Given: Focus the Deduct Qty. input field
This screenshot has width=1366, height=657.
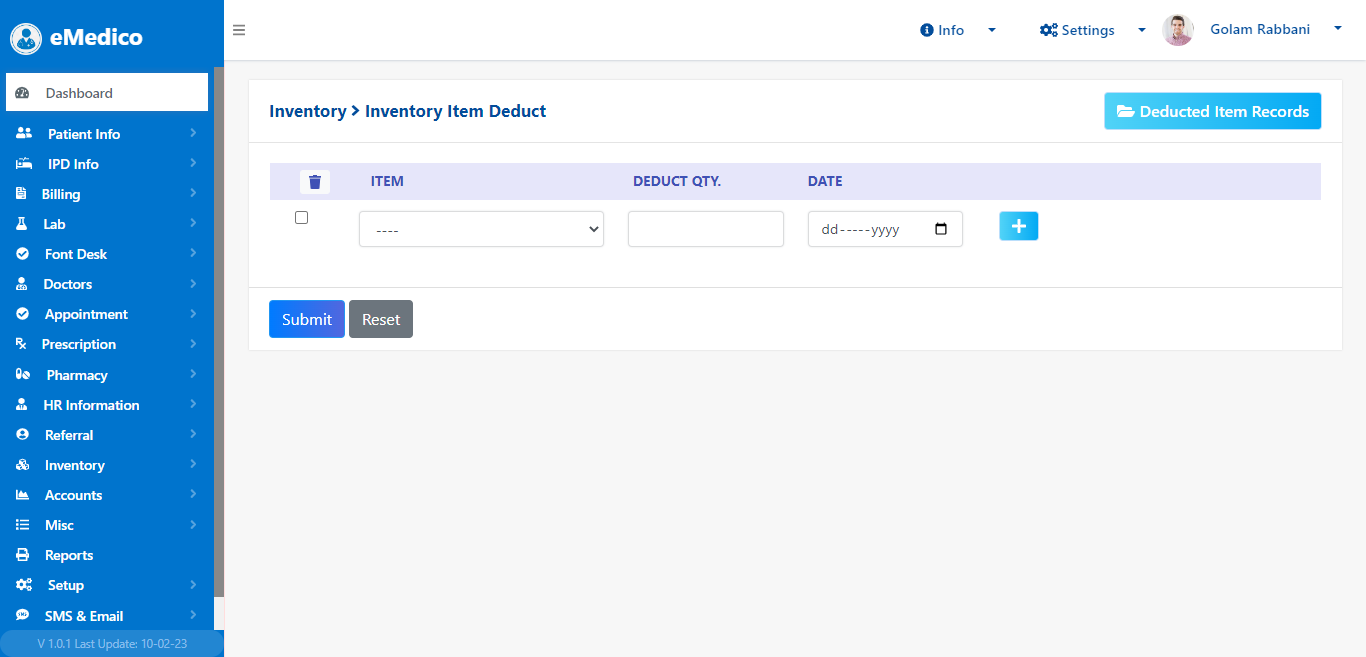Looking at the screenshot, I should [x=706, y=229].
